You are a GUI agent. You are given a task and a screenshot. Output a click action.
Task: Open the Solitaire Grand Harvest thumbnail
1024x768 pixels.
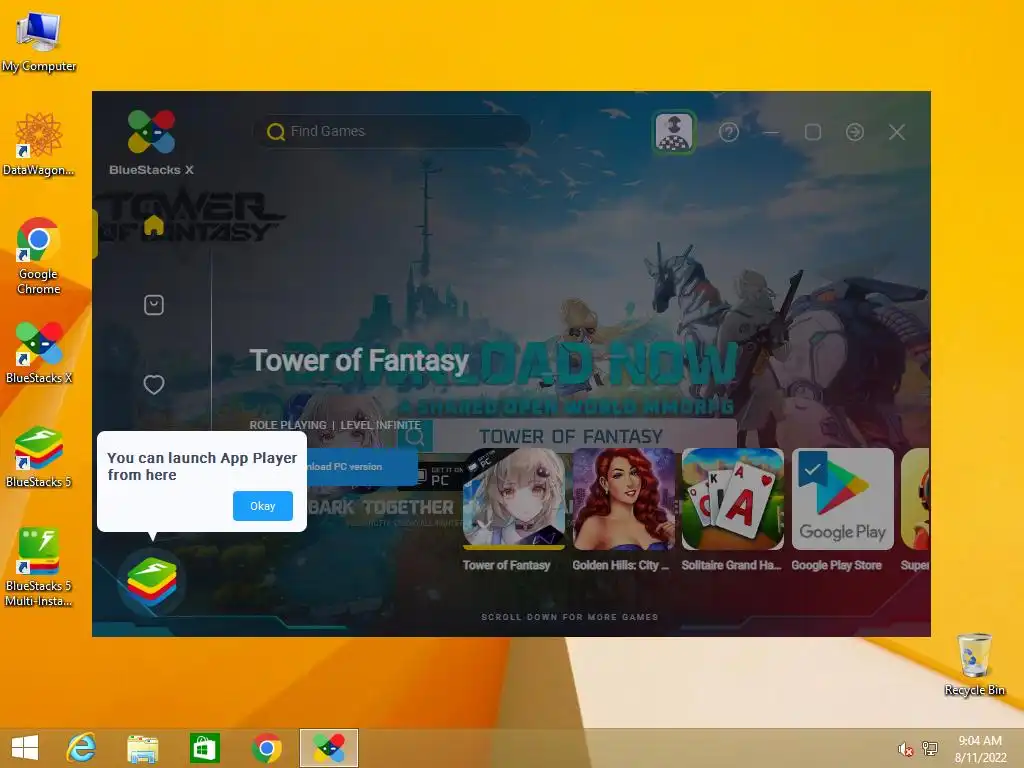click(733, 500)
